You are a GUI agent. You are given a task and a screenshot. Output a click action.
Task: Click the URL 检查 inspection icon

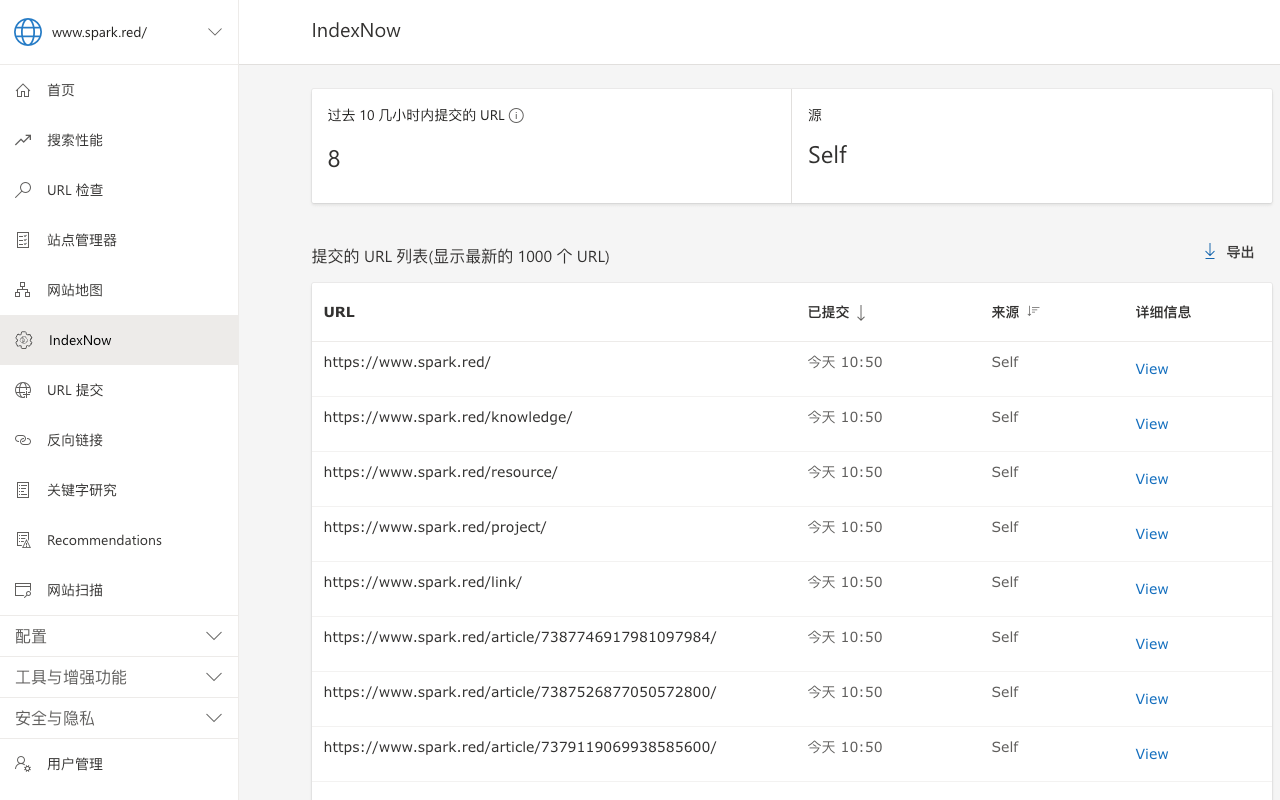tap(22, 190)
